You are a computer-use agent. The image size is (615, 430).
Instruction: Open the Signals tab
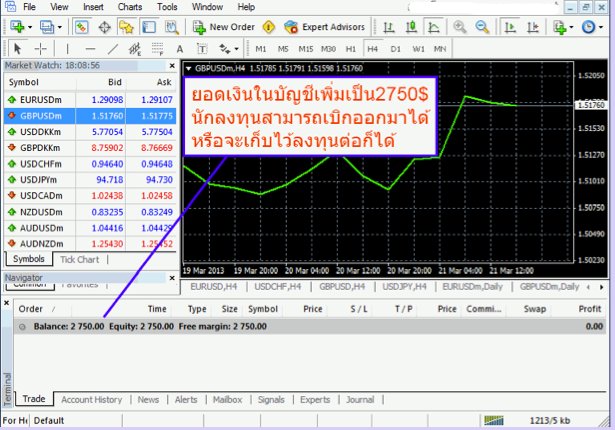point(271,399)
